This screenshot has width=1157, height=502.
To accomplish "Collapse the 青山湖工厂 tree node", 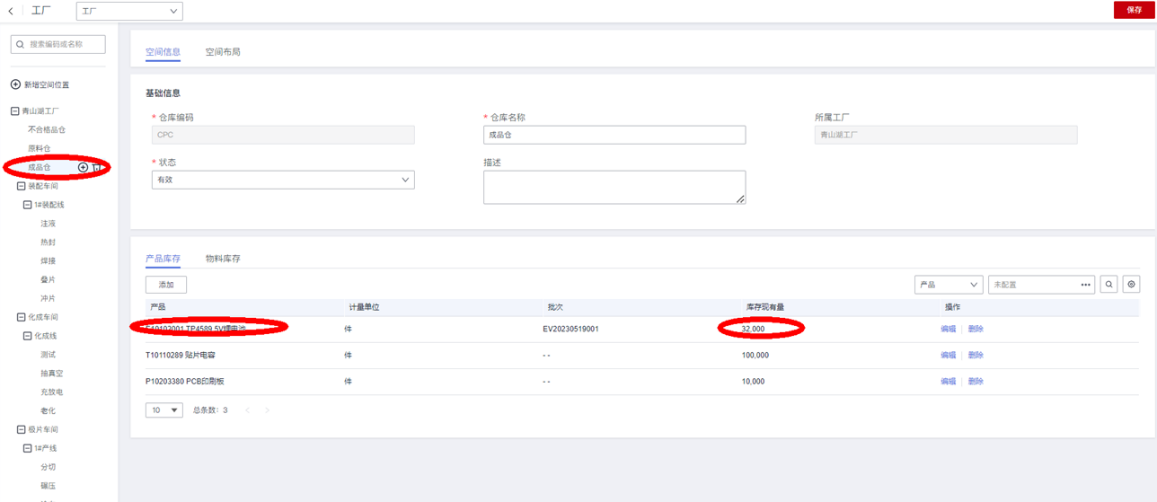I will [14, 111].
